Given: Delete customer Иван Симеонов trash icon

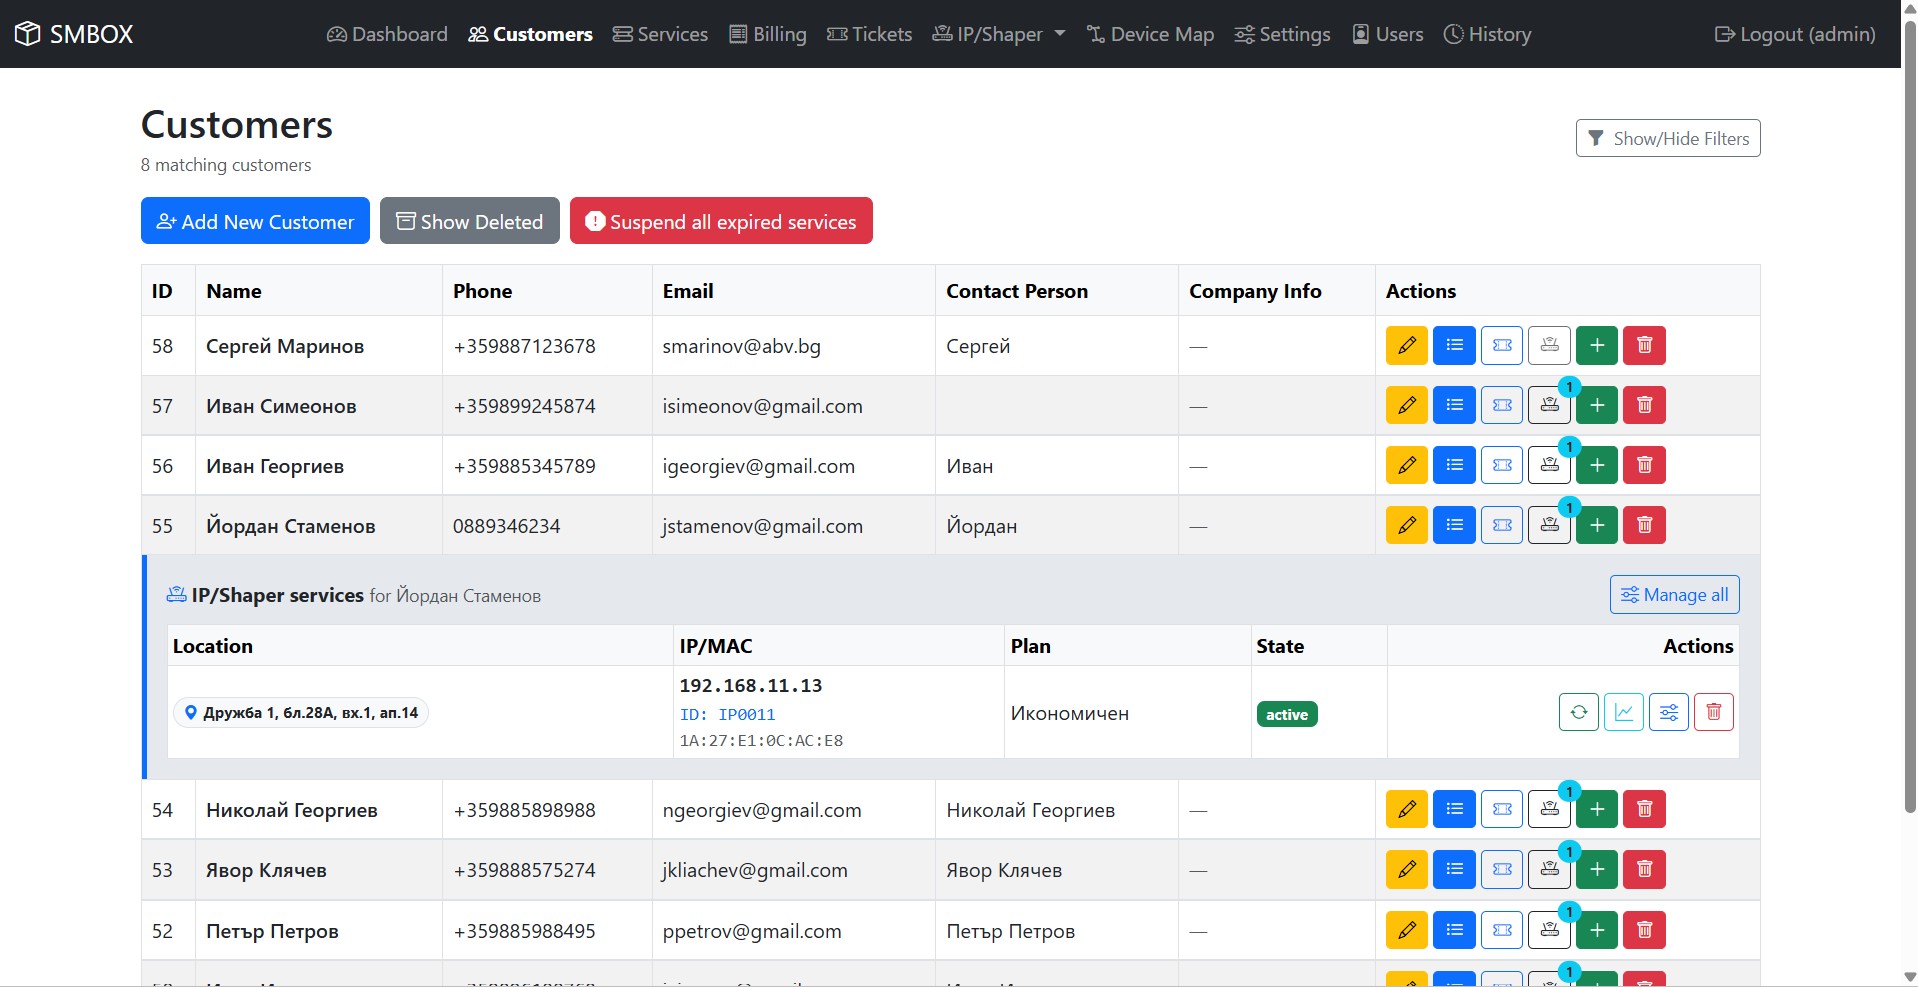Looking at the screenshot, I should tap(1644, 405).
